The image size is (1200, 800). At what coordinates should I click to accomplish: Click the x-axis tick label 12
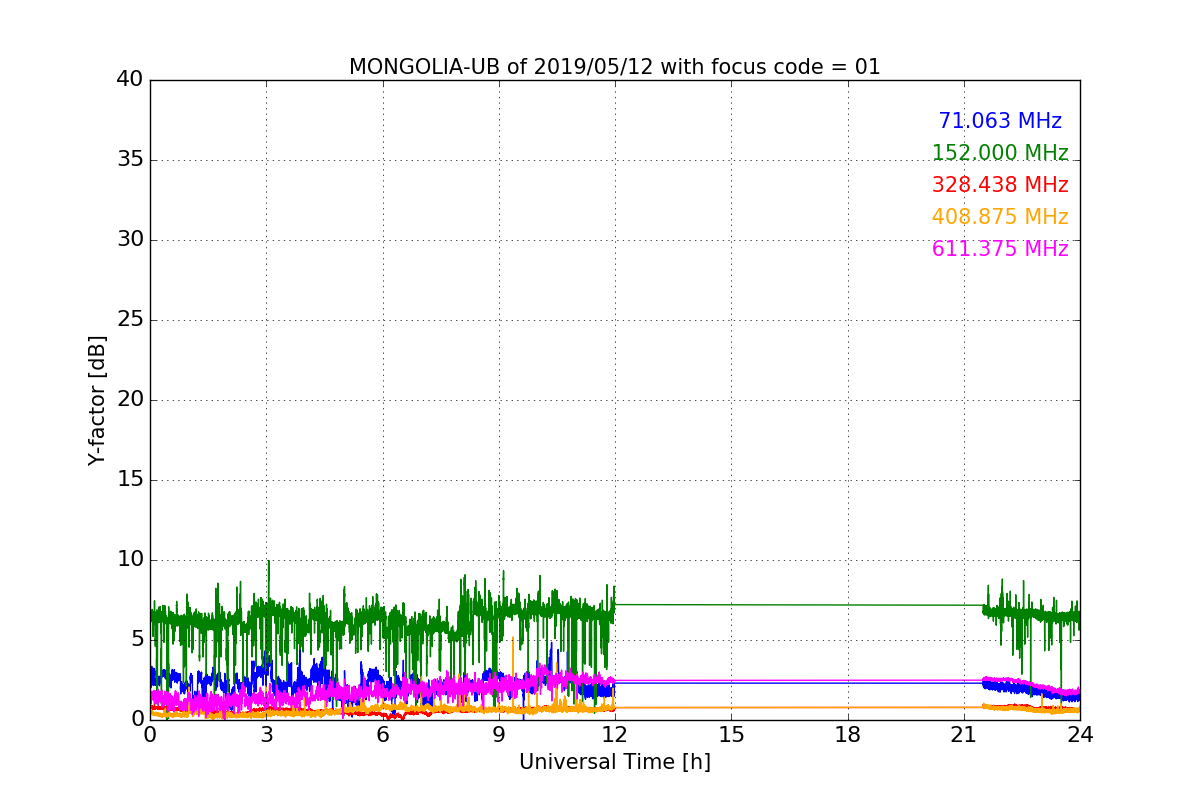coord(615,734)
